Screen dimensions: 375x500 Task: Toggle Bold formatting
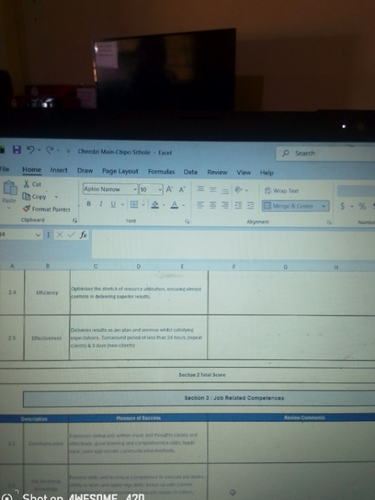click(x=89, y=204)
